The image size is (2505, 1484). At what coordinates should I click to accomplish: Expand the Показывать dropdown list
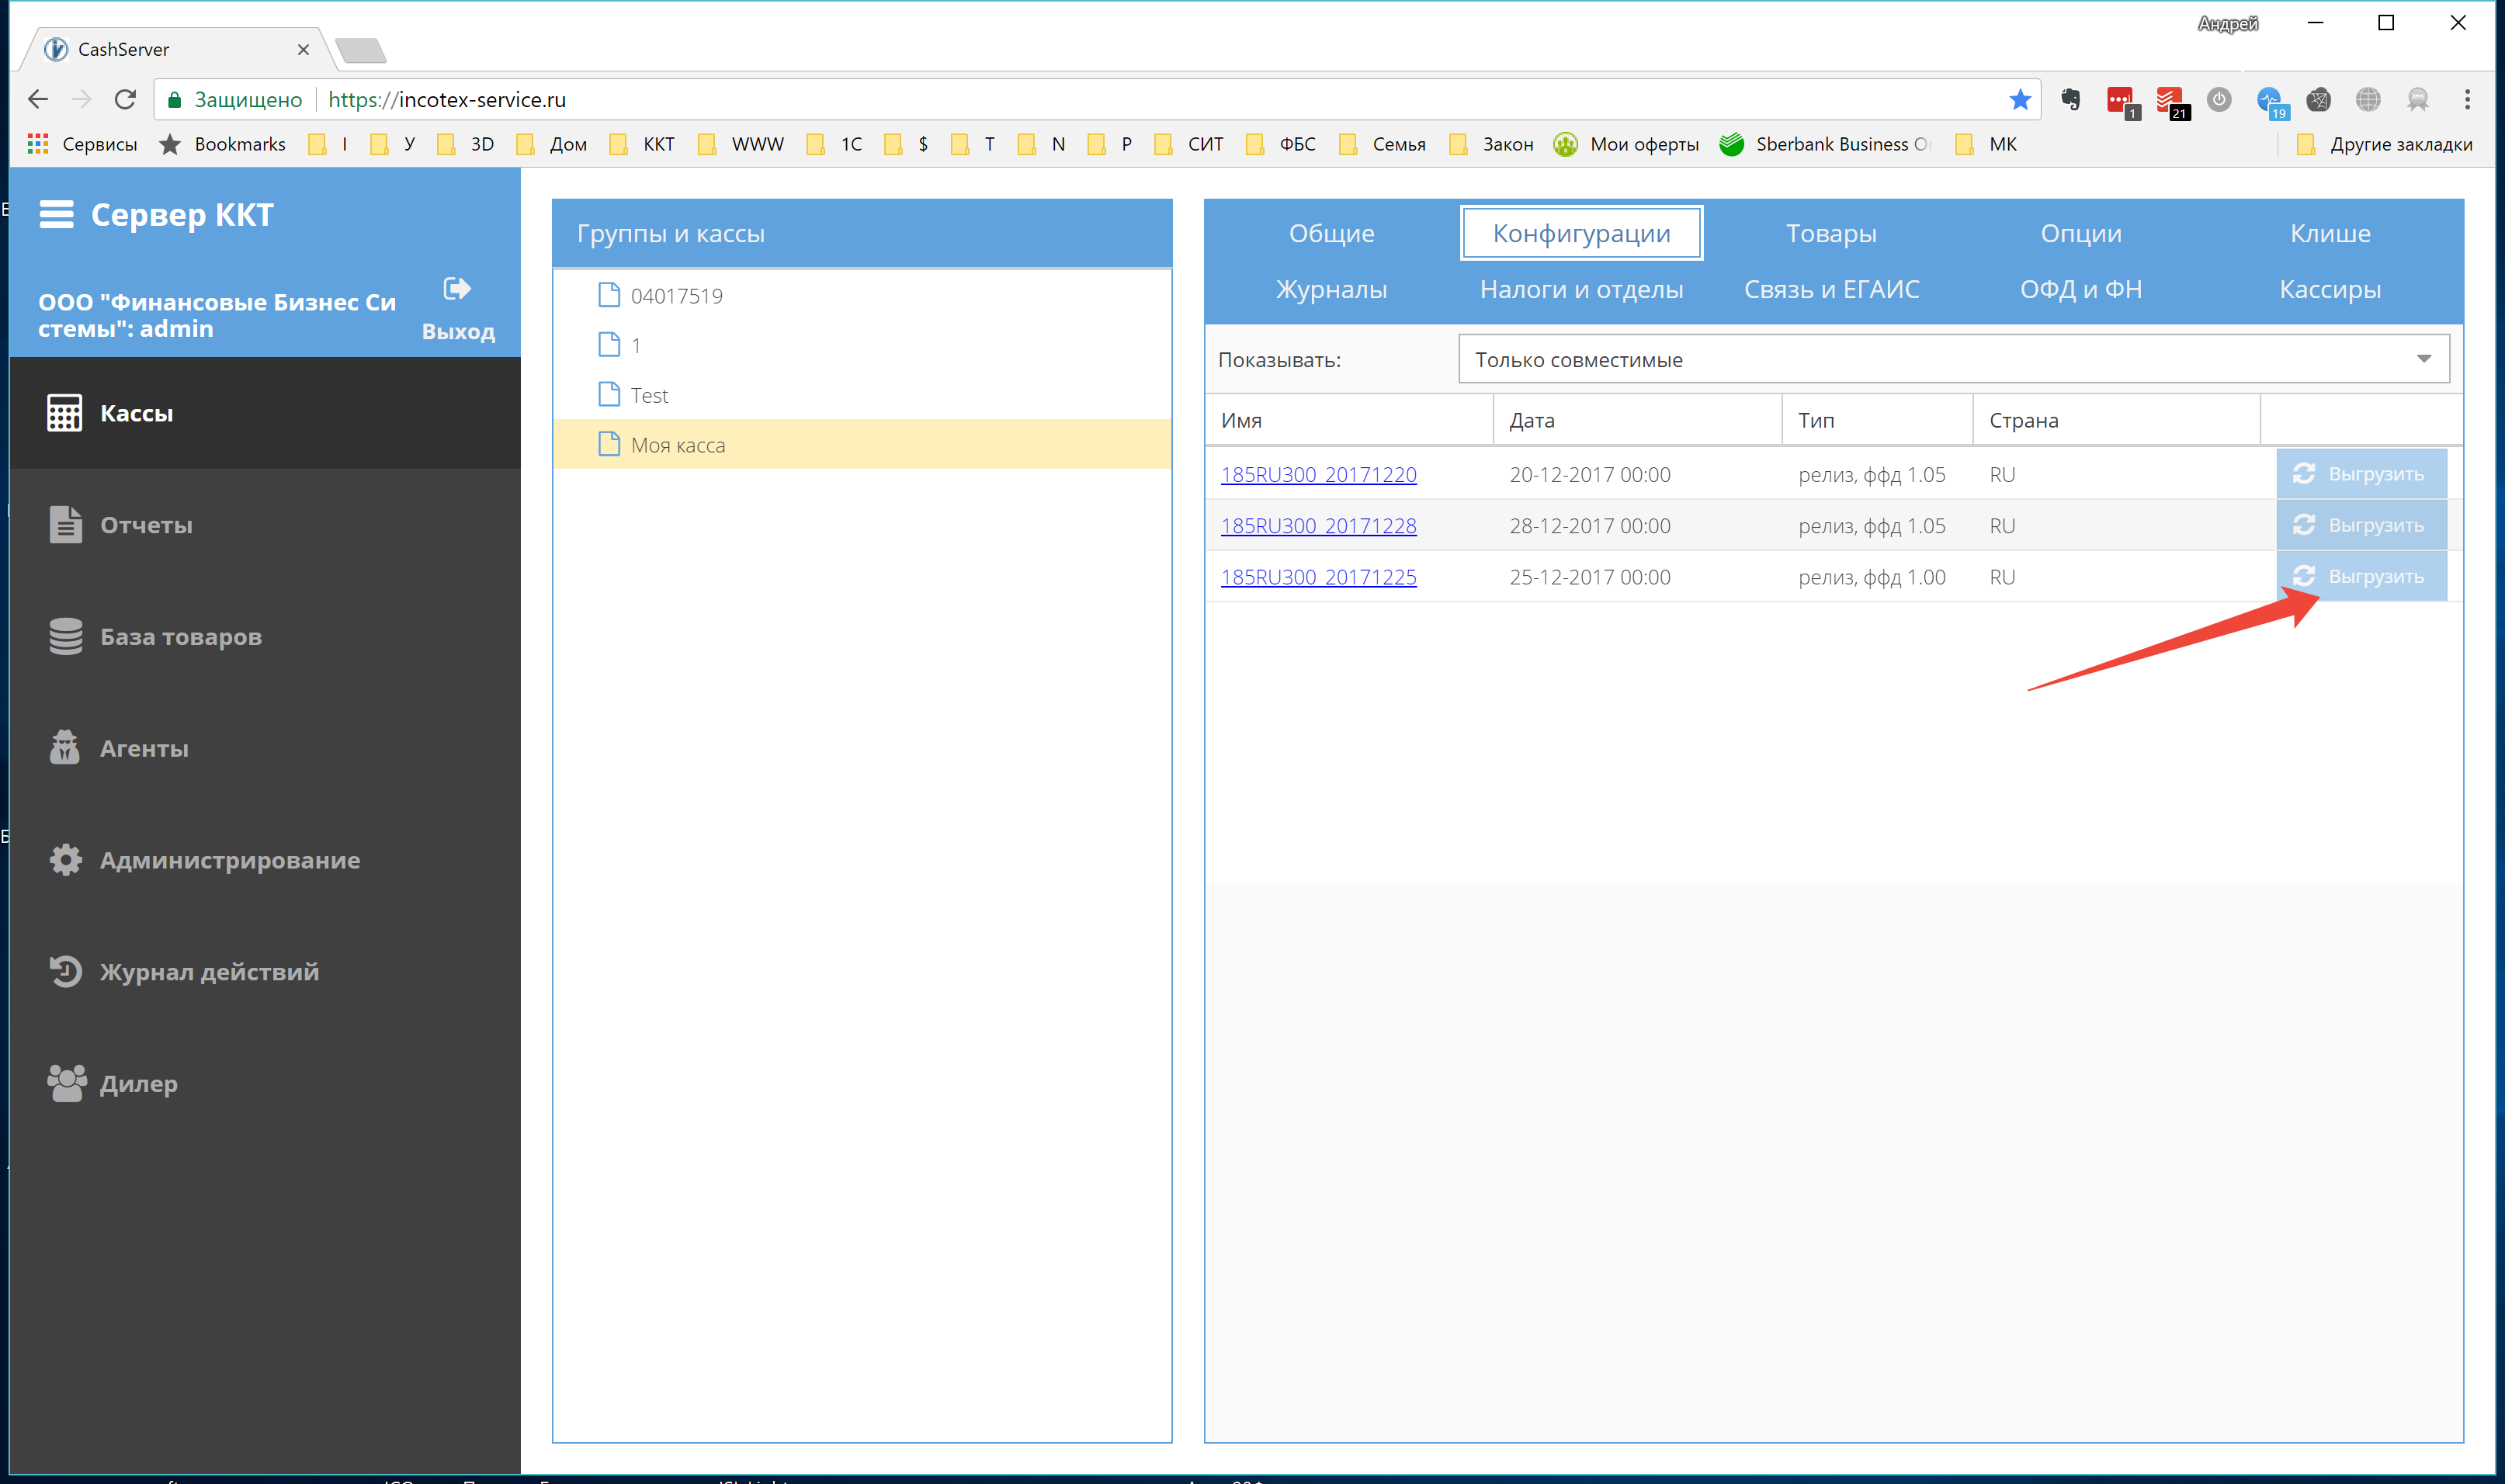point(1953,359)
